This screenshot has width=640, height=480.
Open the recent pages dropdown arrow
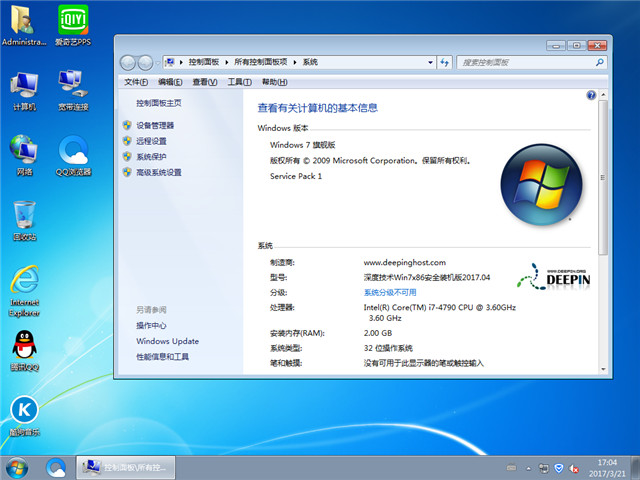pyautogui.click(x=157, y=63)
